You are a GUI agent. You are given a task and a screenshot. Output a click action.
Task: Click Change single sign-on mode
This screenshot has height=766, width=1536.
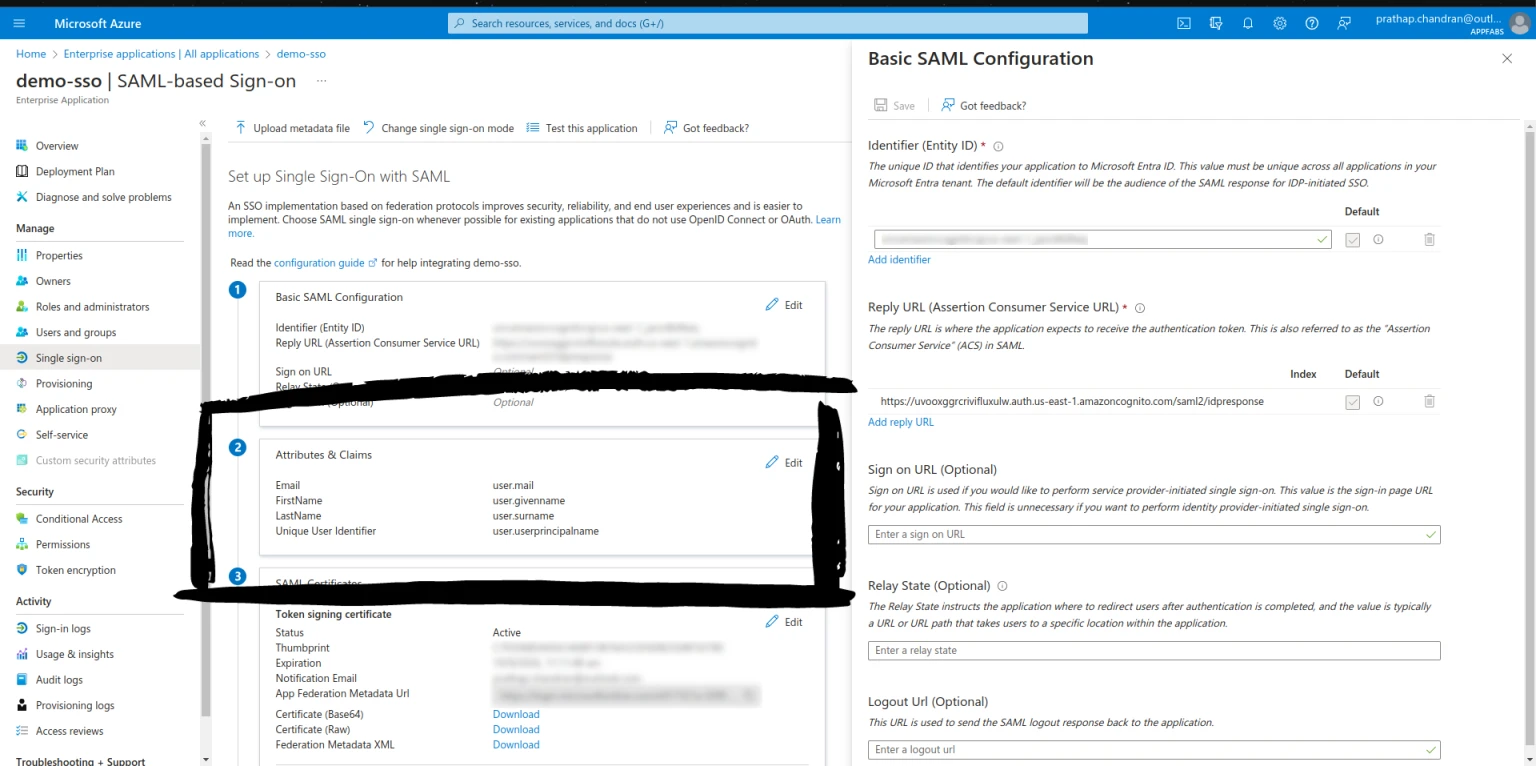(438, 128)
